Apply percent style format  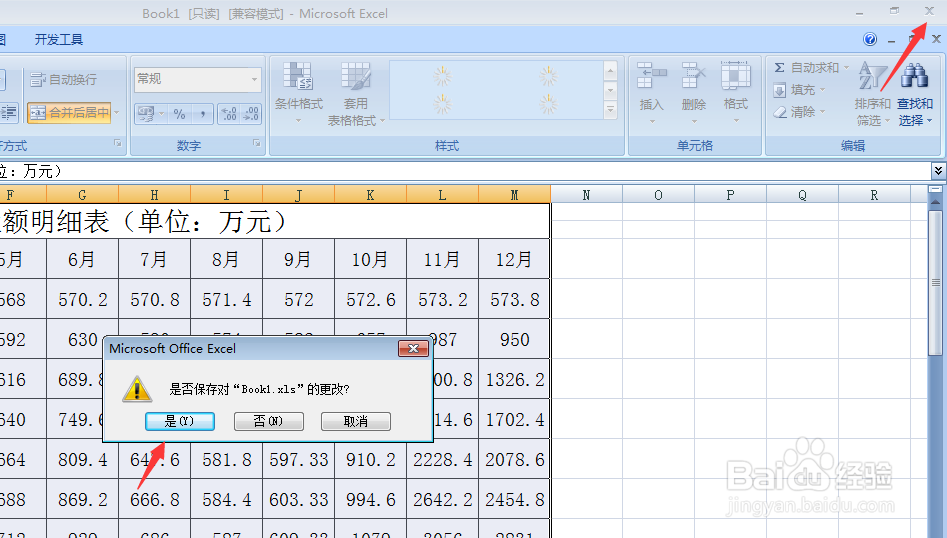[x=179, y=114]
